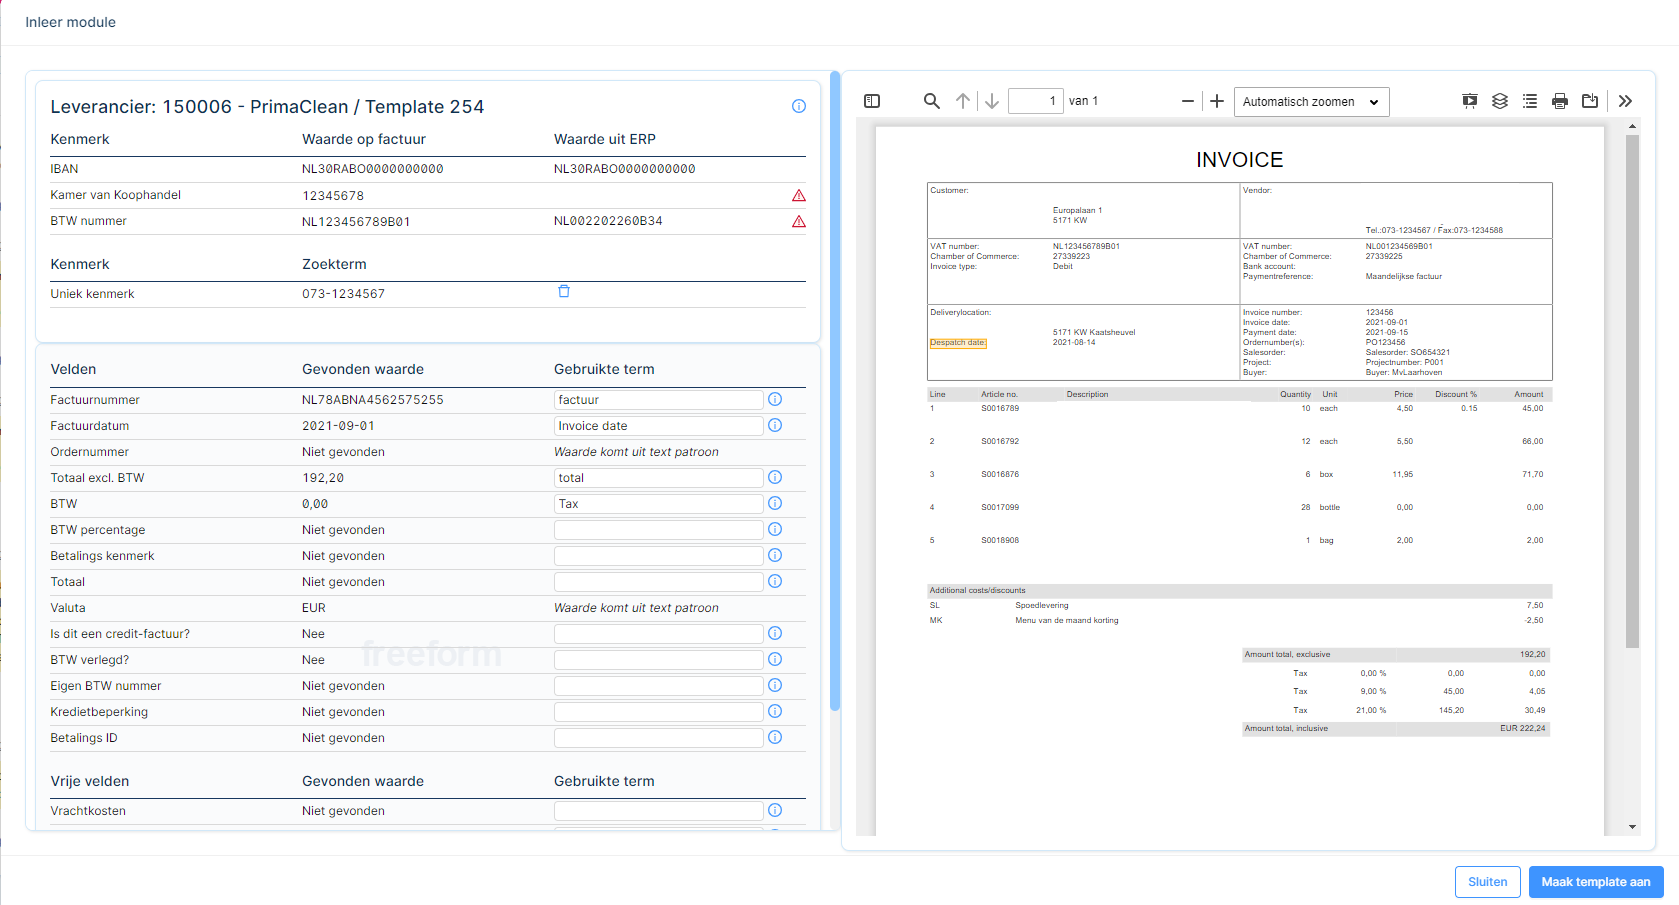1679x905 pixels.
Task: Start PDF presentation mode
Action: point(1470,101)
